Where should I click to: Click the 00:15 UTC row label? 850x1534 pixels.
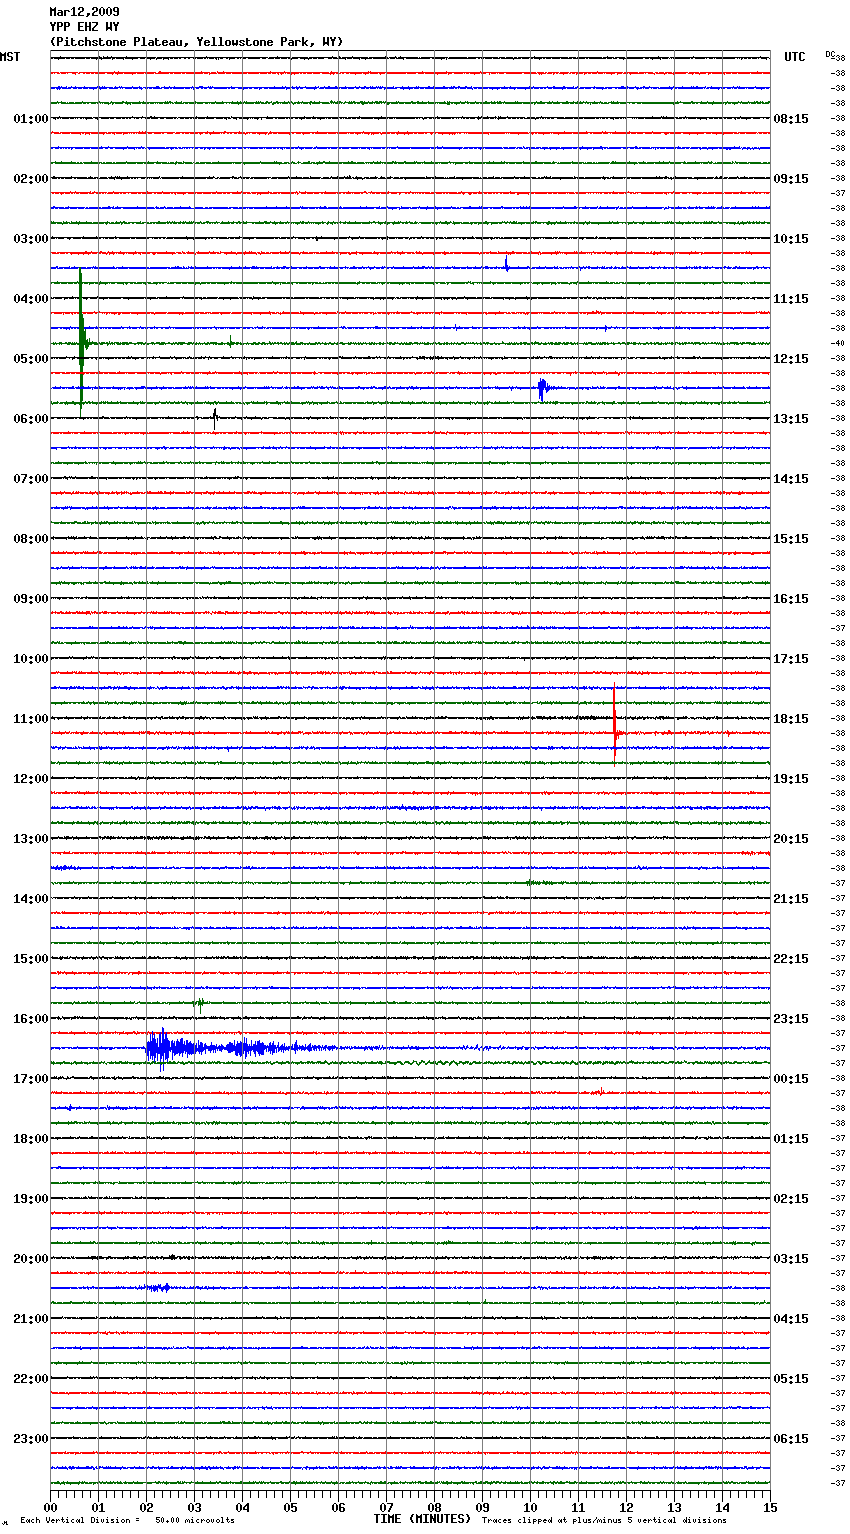point(791,1079)
